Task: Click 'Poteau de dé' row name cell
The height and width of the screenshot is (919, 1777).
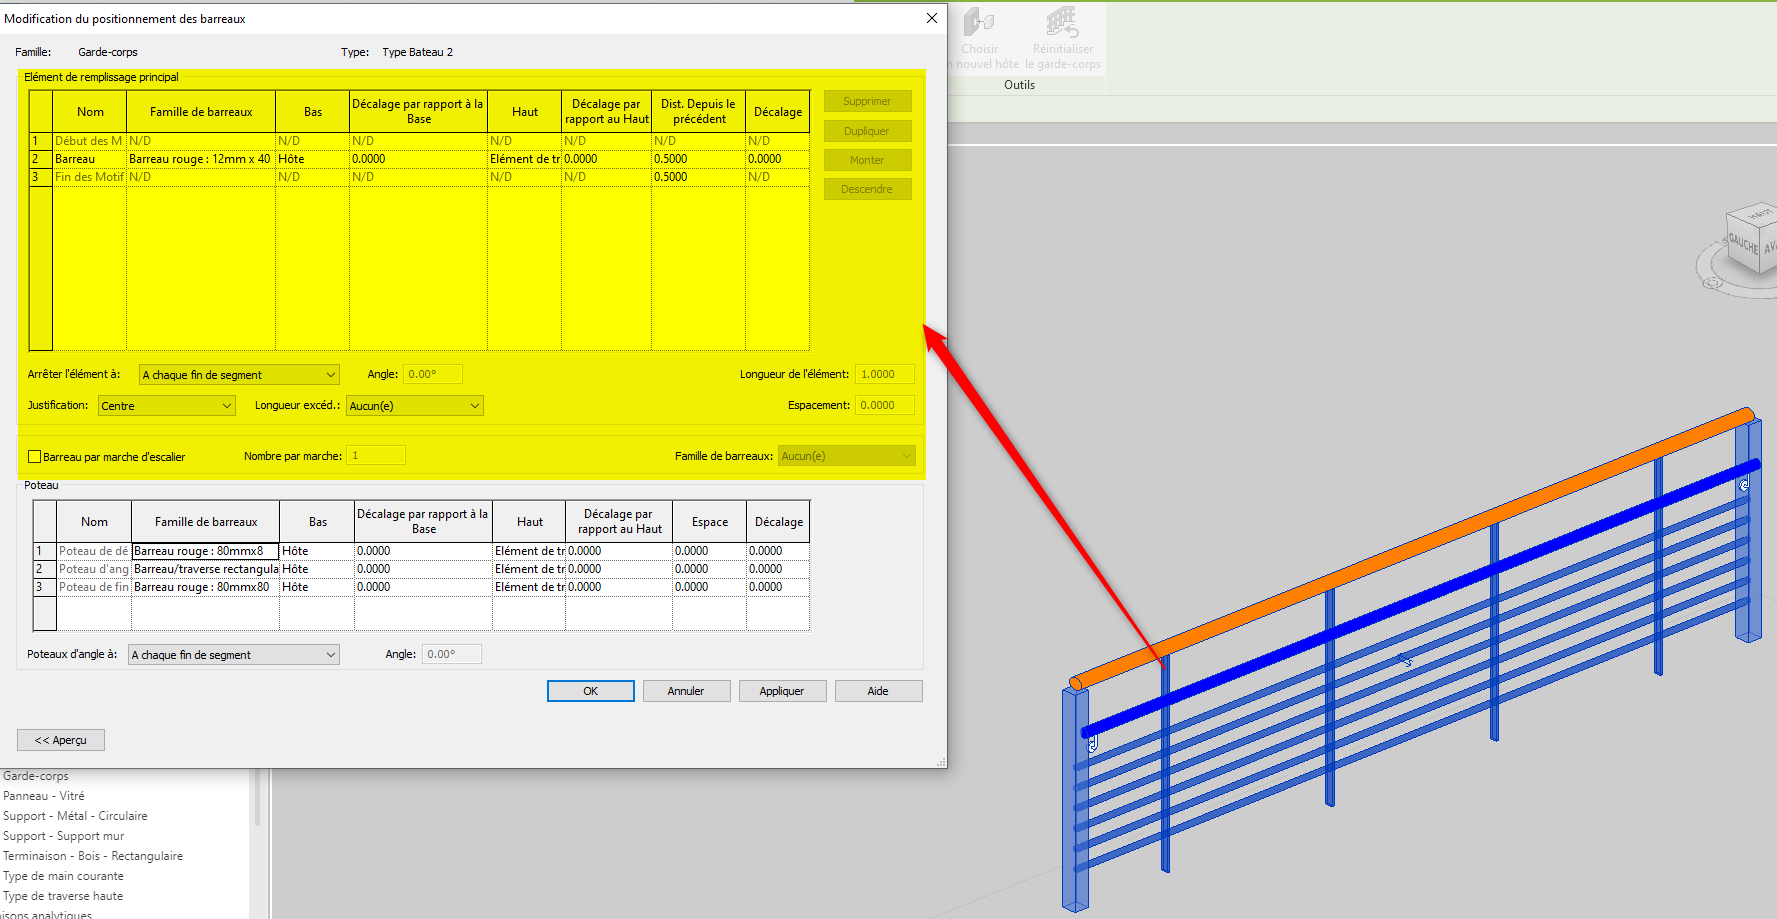Action: pos(94,551)
